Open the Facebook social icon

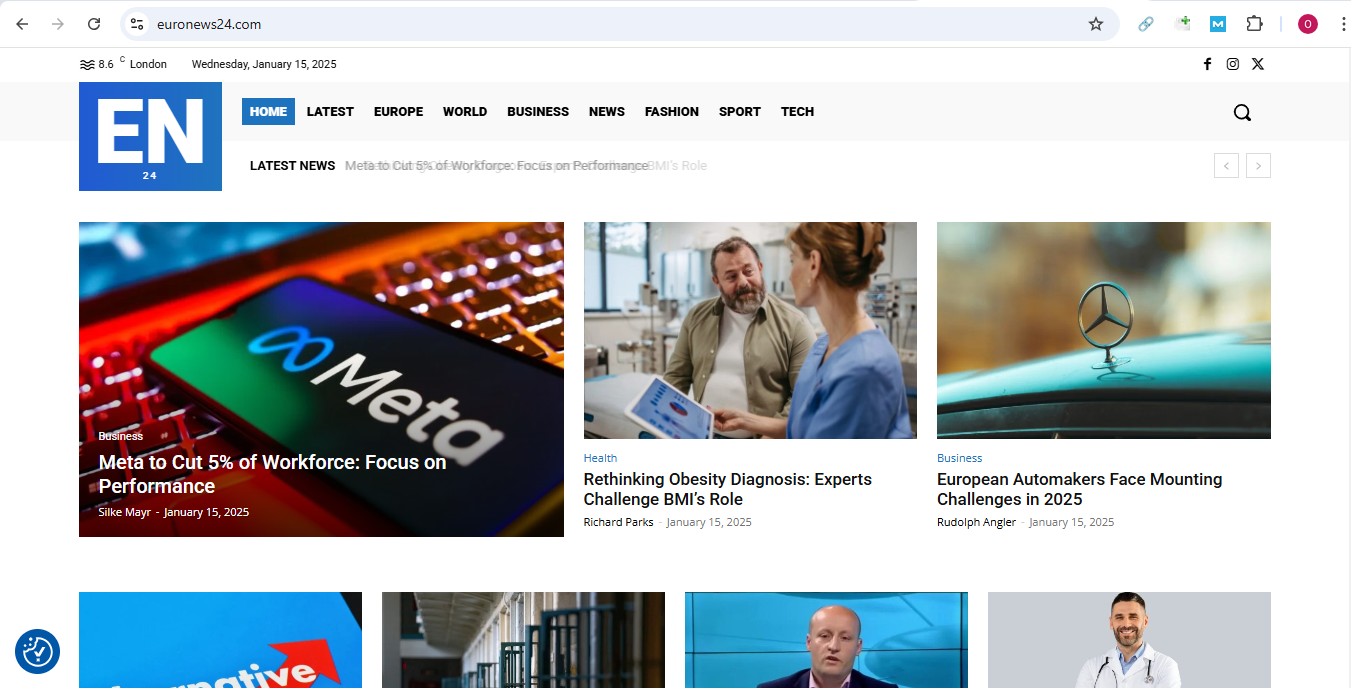coord(1207,64)
